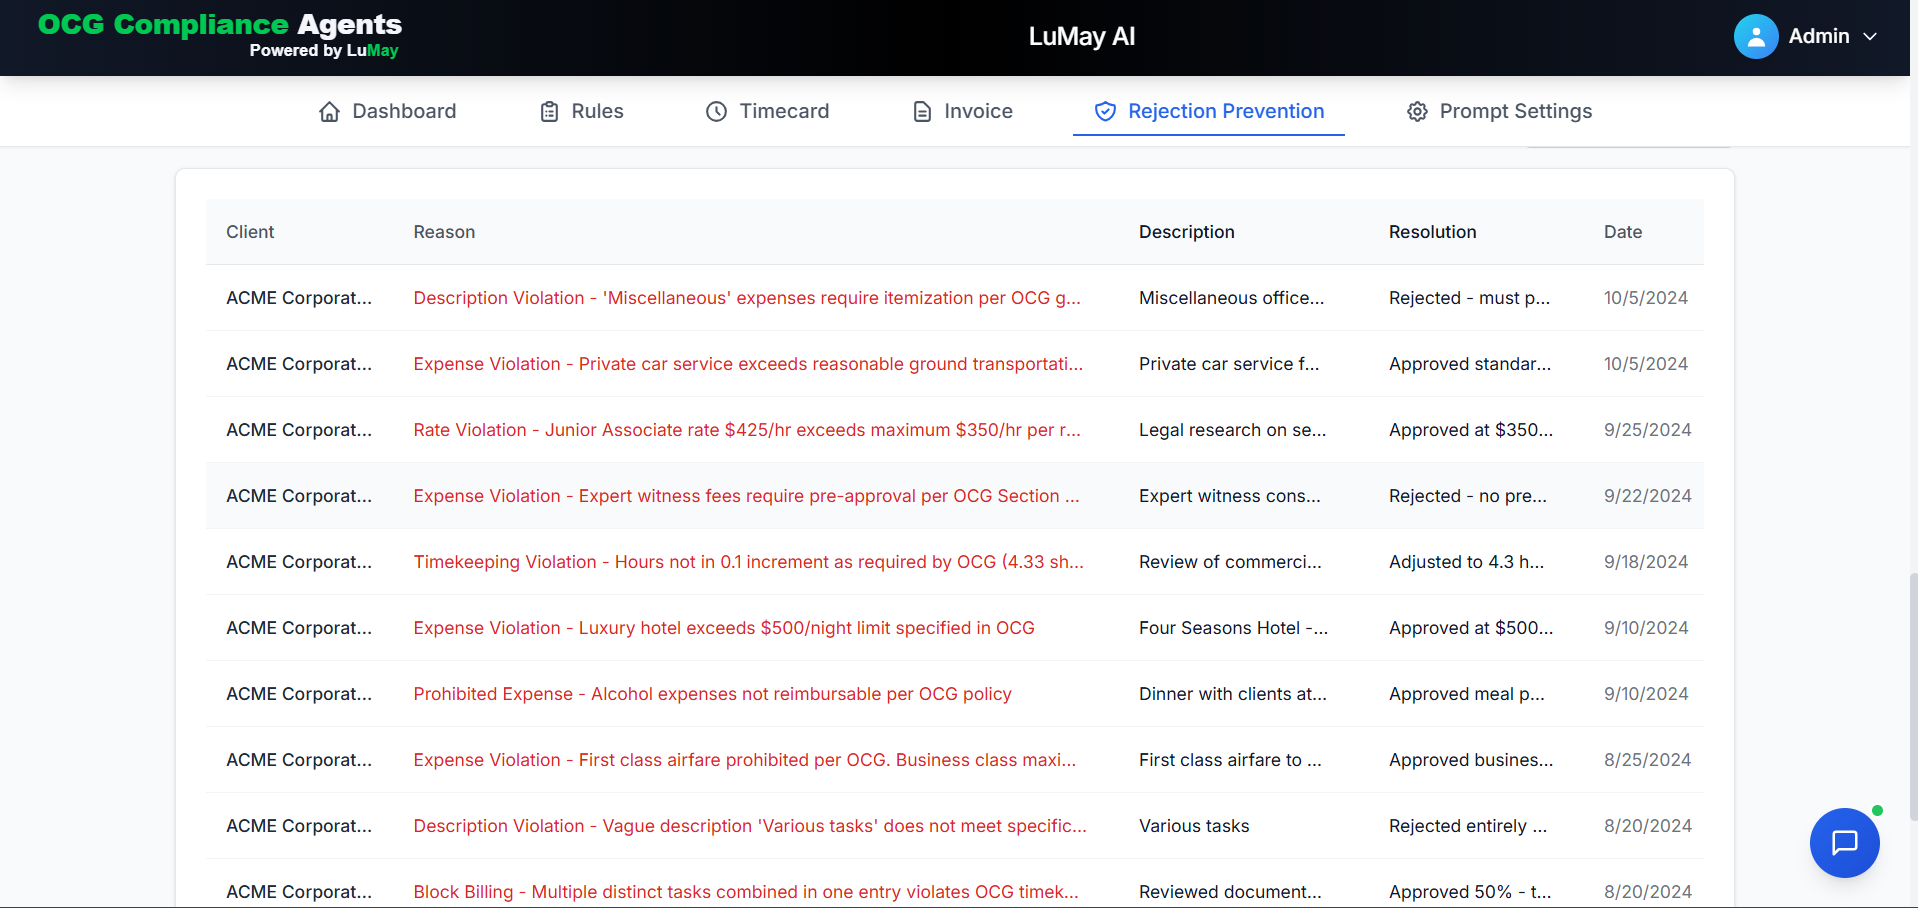Select Timekeeping Violation hours increment reason
This screenshot has width=1918, height=908.
748,562
